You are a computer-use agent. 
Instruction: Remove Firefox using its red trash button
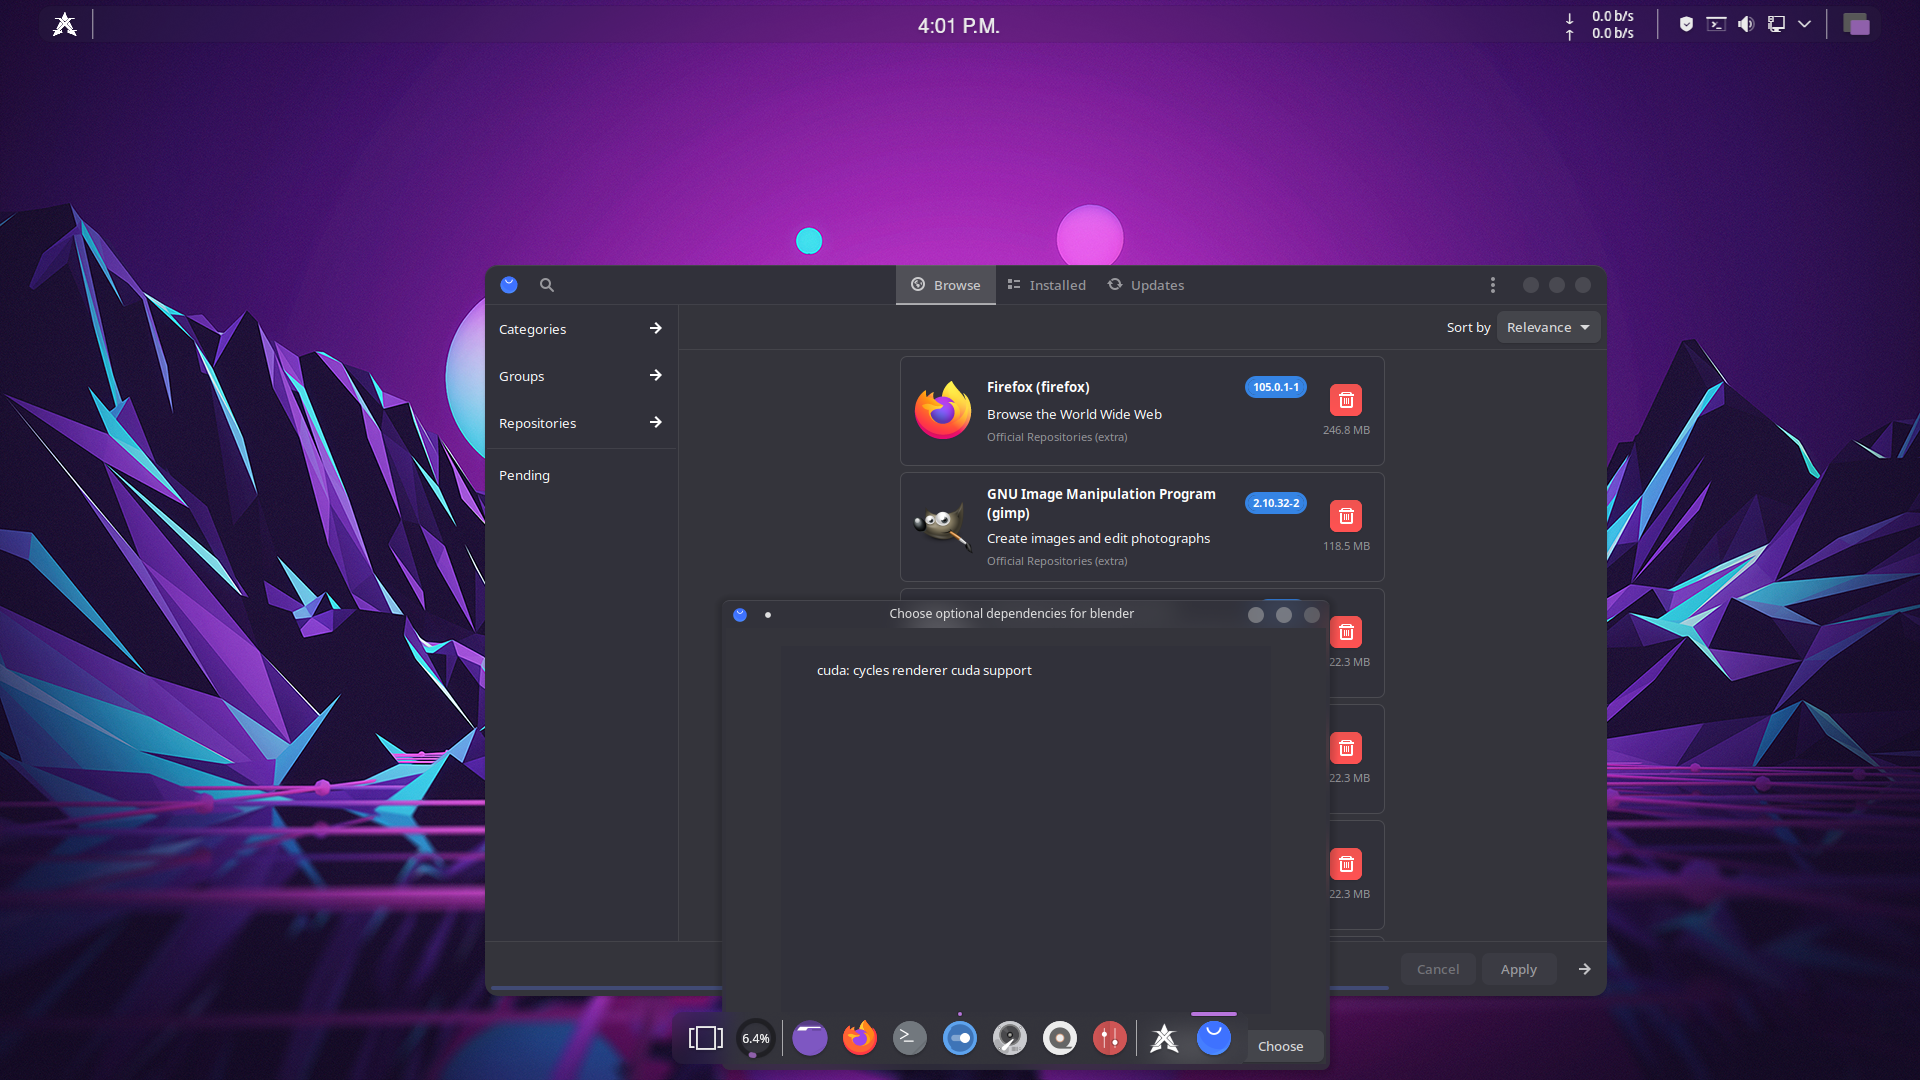click(1346, 400)
